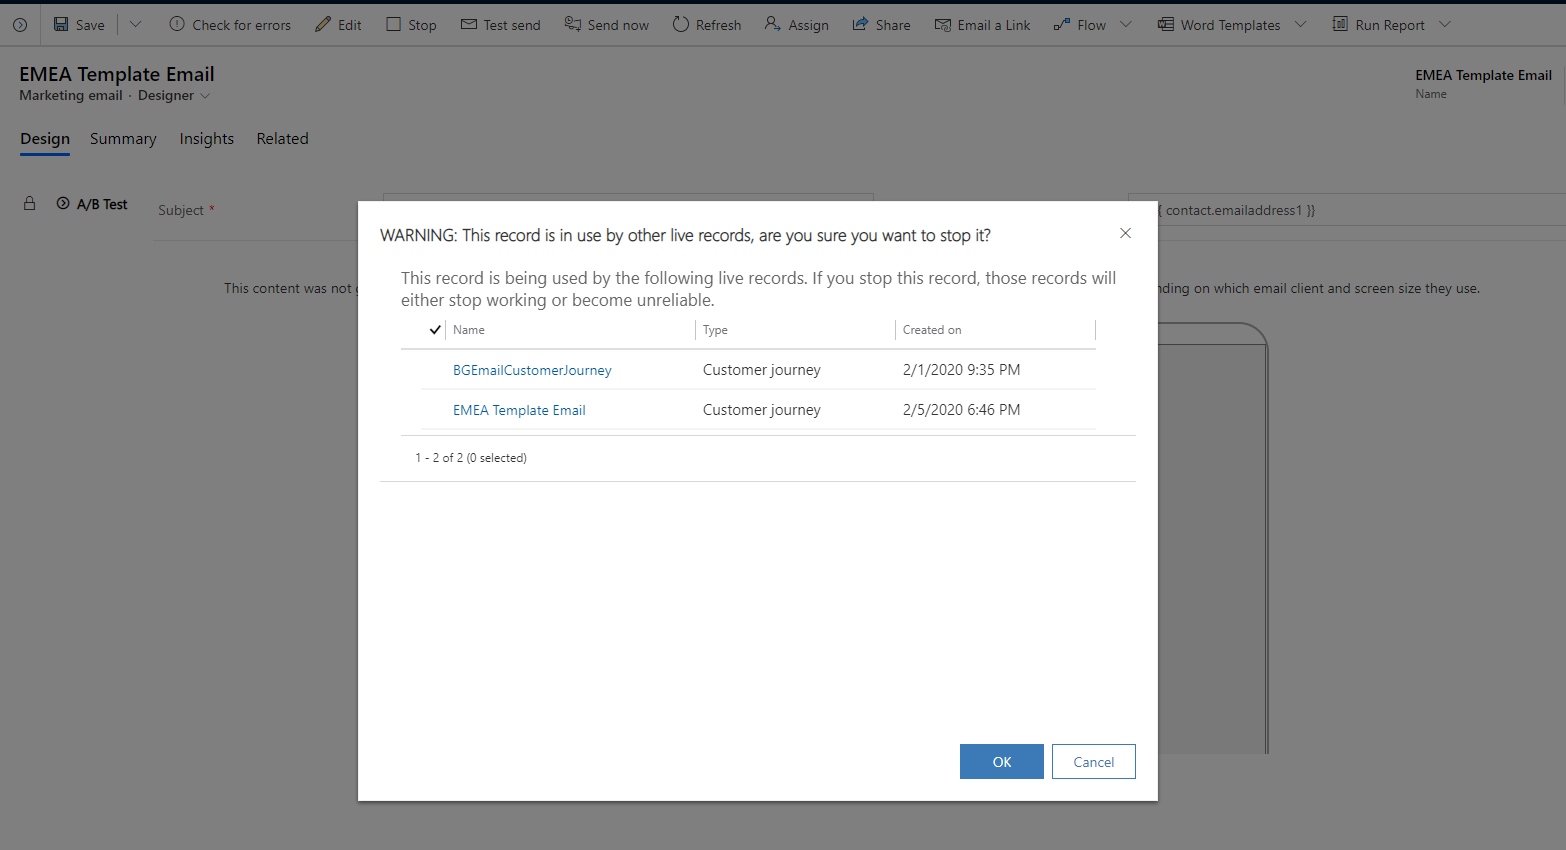Image resolution: width=1566 pixels, height=850 pixels.
Task: Toggle the A/B Test option
Action: tap(92, 204)
